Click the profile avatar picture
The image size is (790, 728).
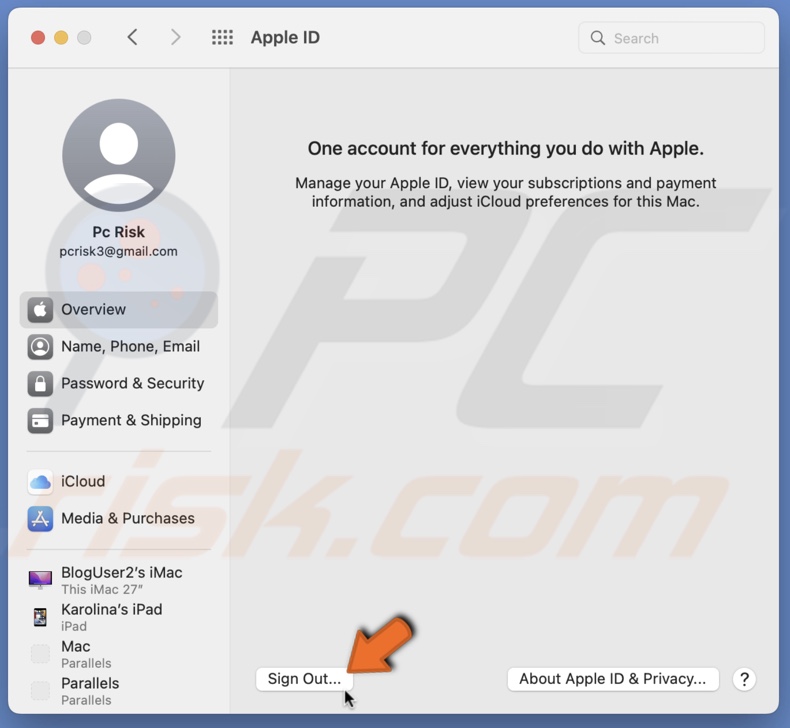click(119, 155)
